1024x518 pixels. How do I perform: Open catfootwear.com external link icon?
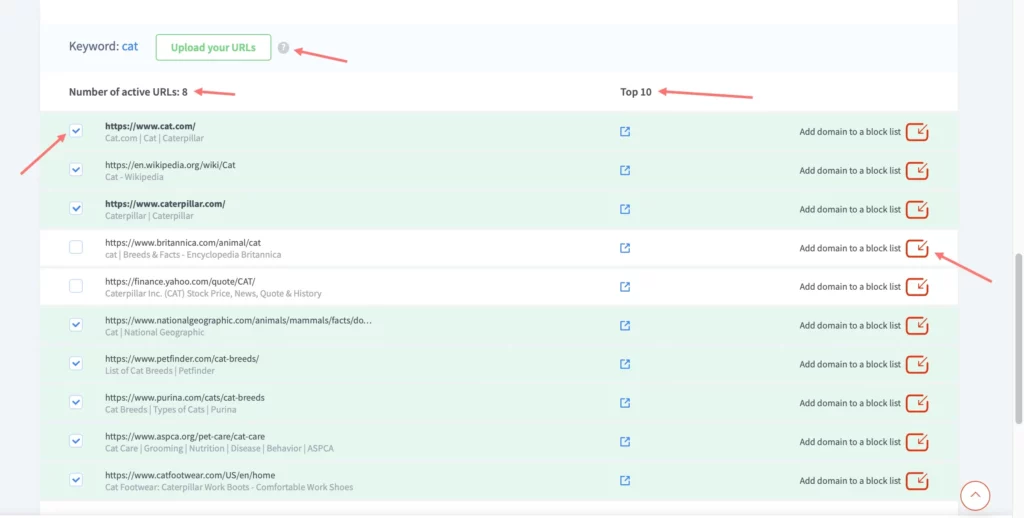coord(625,480)
